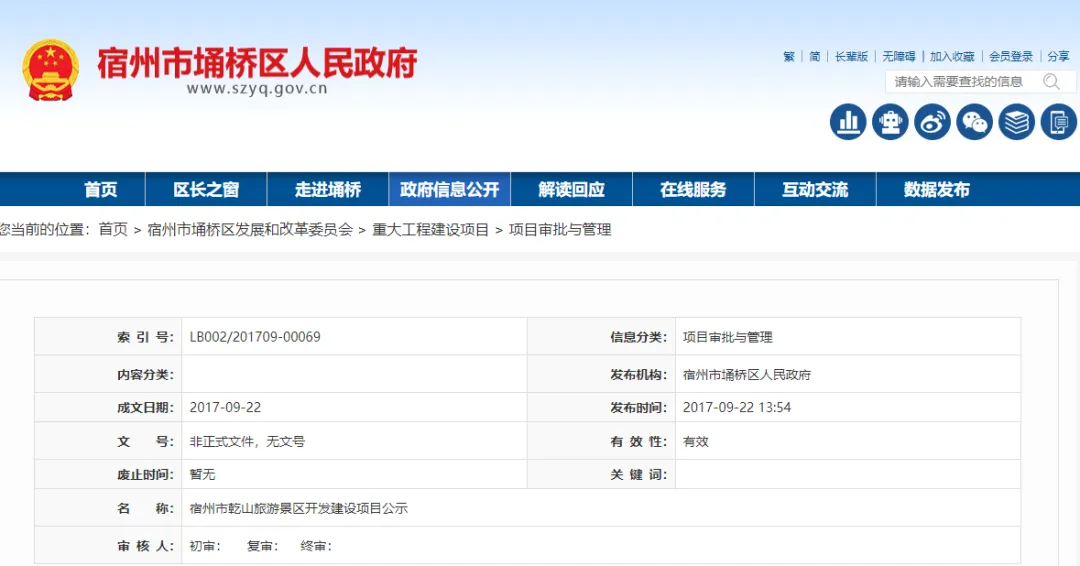Open 会员登录 member login
Viewport: 1080px width, 566px height.
point(1011,56)
